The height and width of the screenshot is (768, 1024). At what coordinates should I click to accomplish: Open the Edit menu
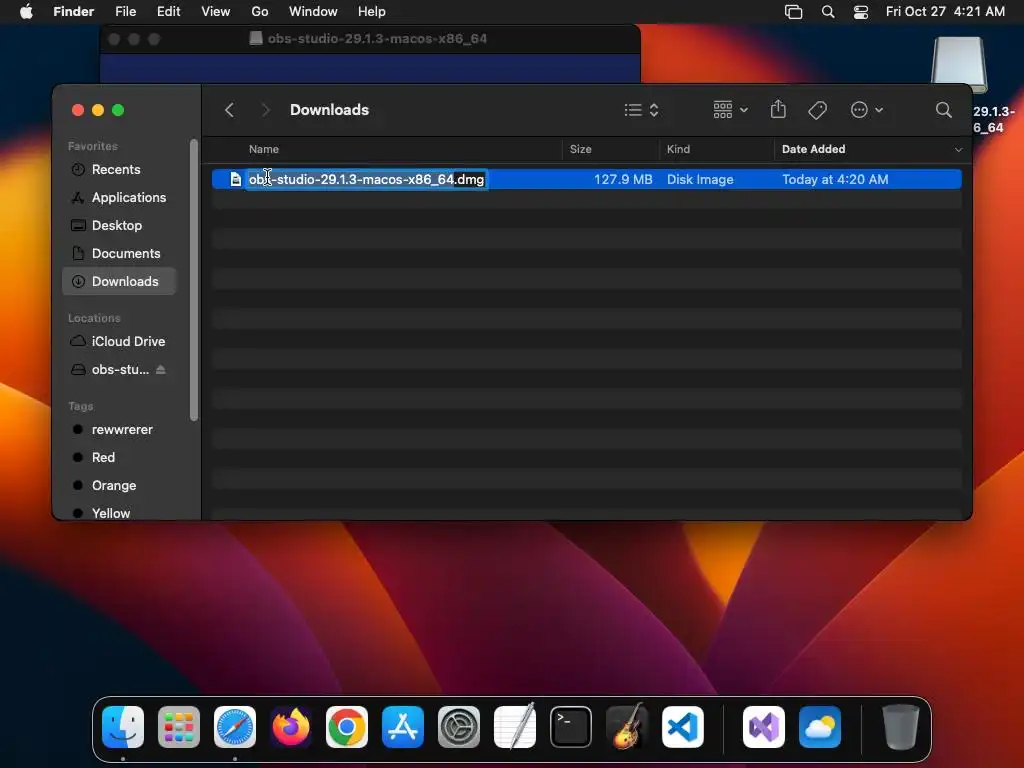pyautogui.click(x=168, y=12)
